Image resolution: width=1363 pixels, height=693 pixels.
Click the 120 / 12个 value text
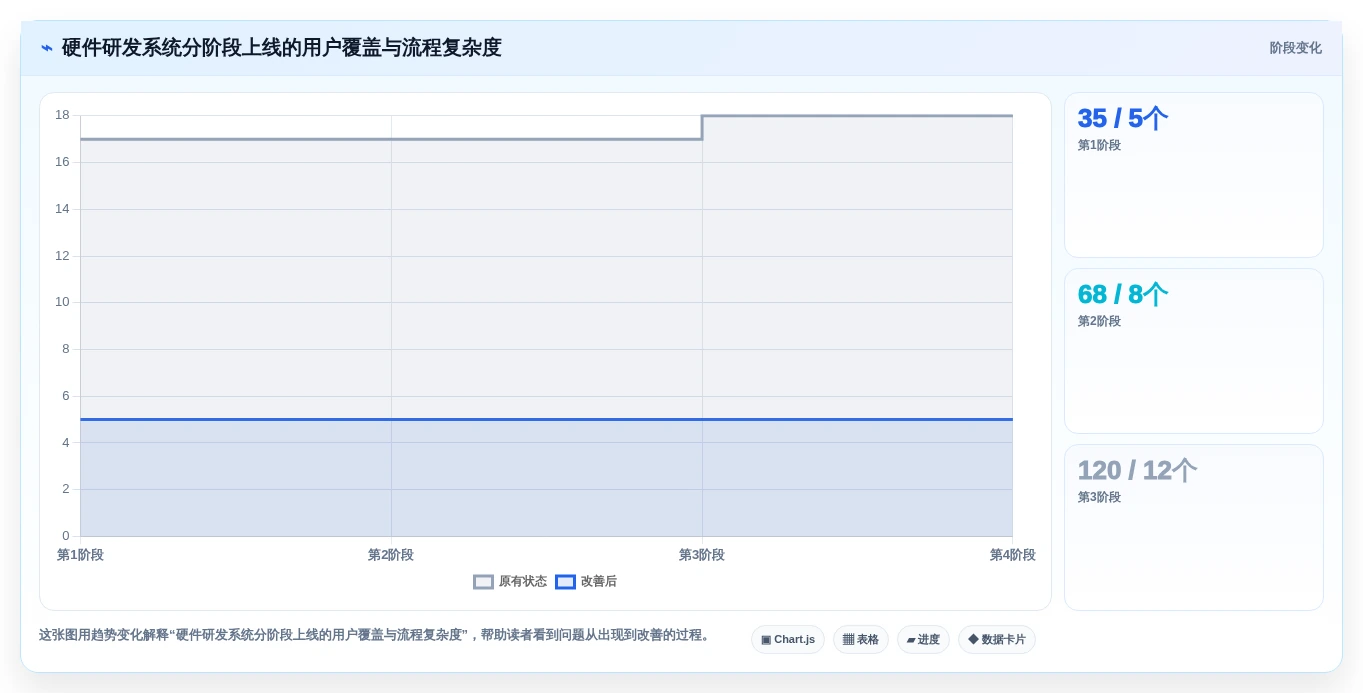click(x=1137, y=471)
